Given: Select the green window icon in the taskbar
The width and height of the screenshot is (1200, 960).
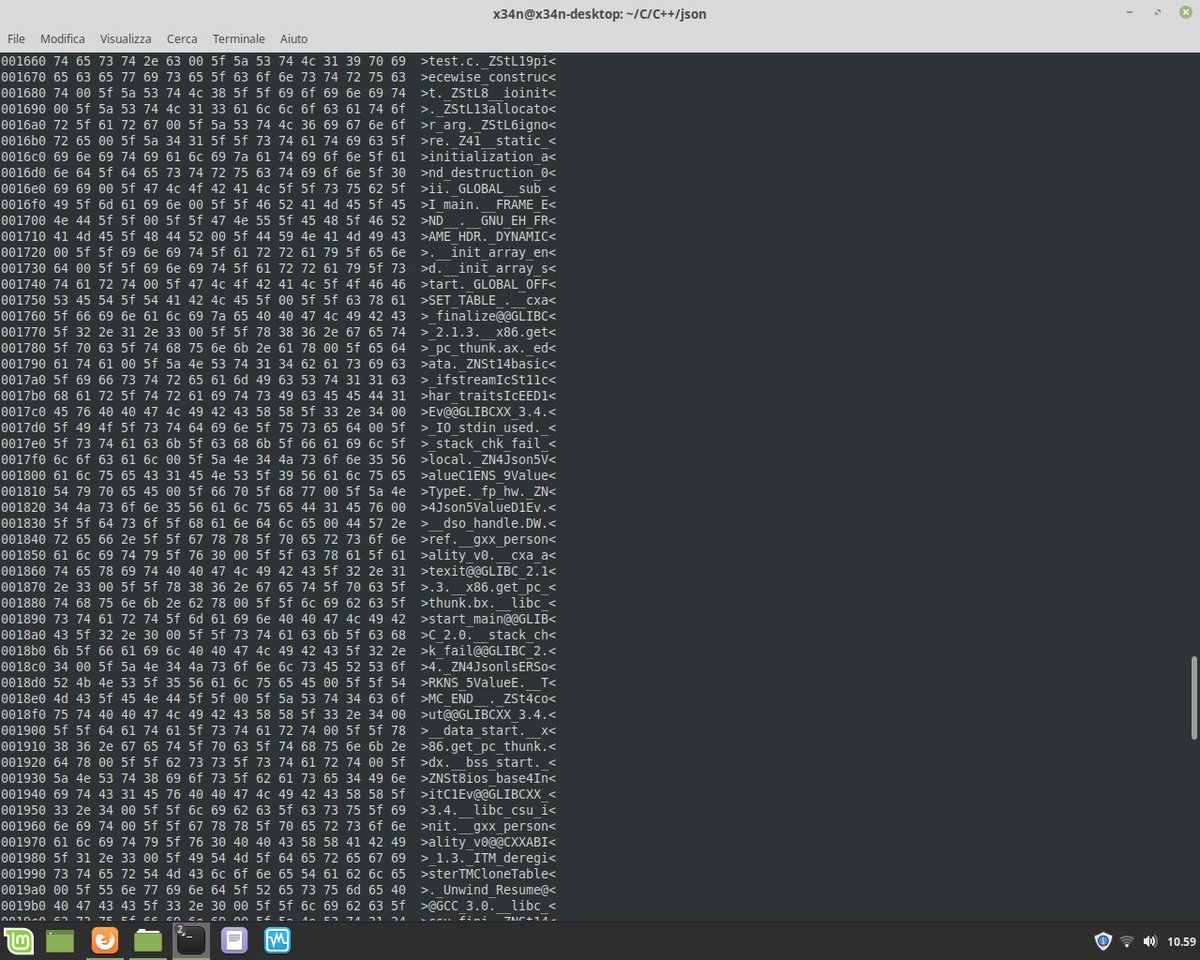Looking at the screenshot, I should [62, 940].
